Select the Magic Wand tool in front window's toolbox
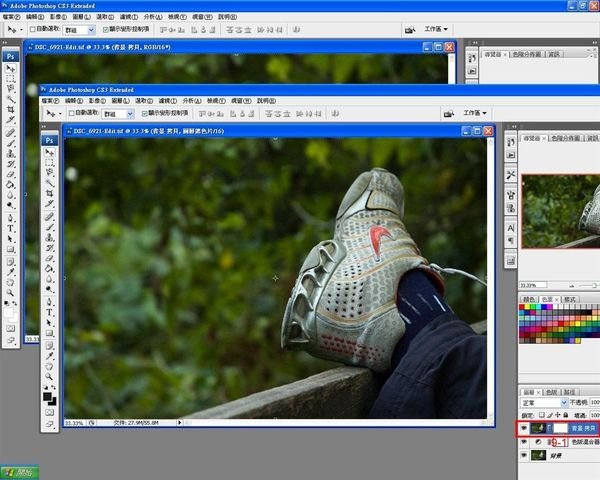600x480 pixels. pyautogui.click(x=50, y=183)
